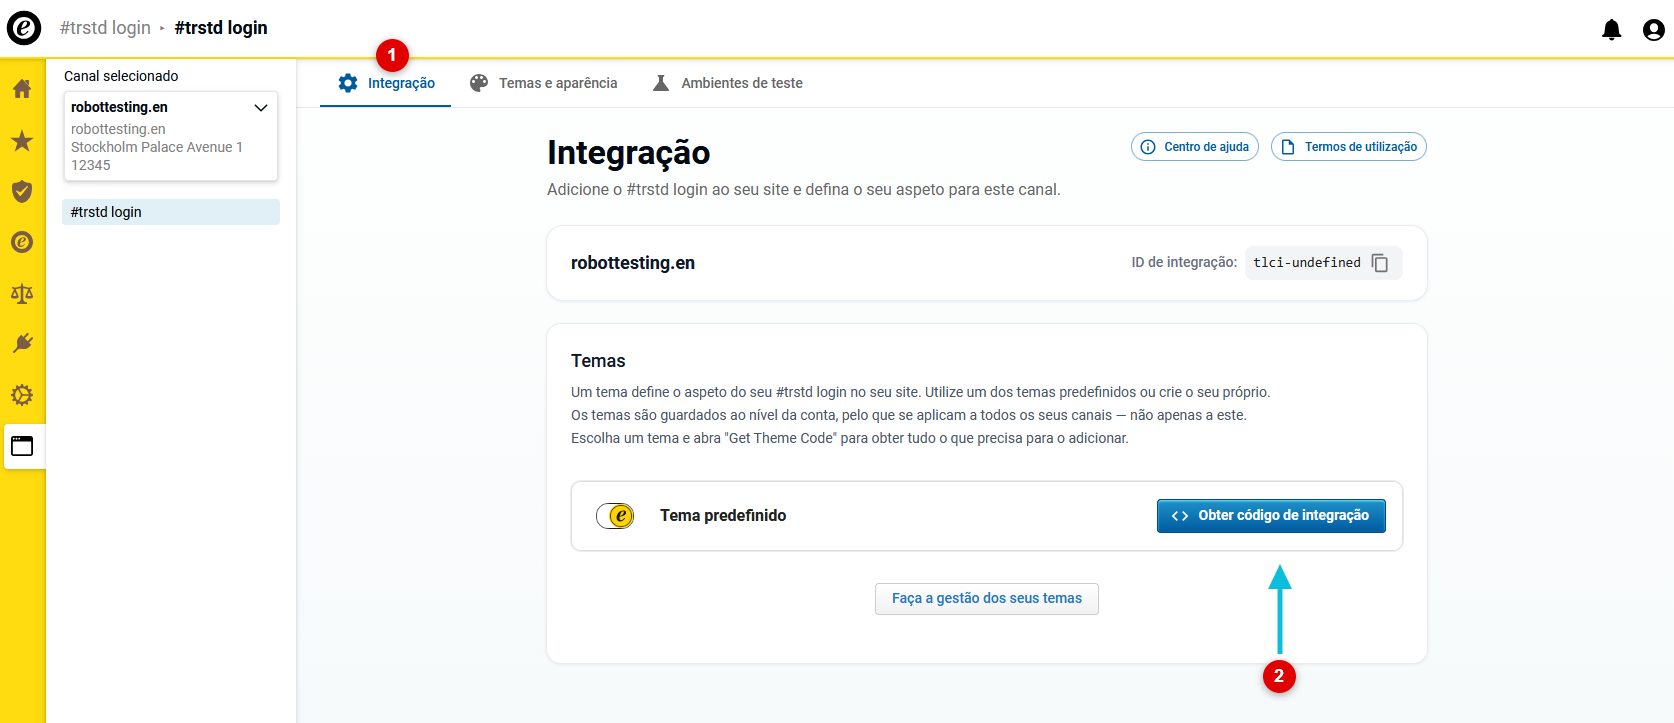Click the Stockholm Palace Avenue 1 address
The height and width of the screenshot is (723, 1674).
157,147
